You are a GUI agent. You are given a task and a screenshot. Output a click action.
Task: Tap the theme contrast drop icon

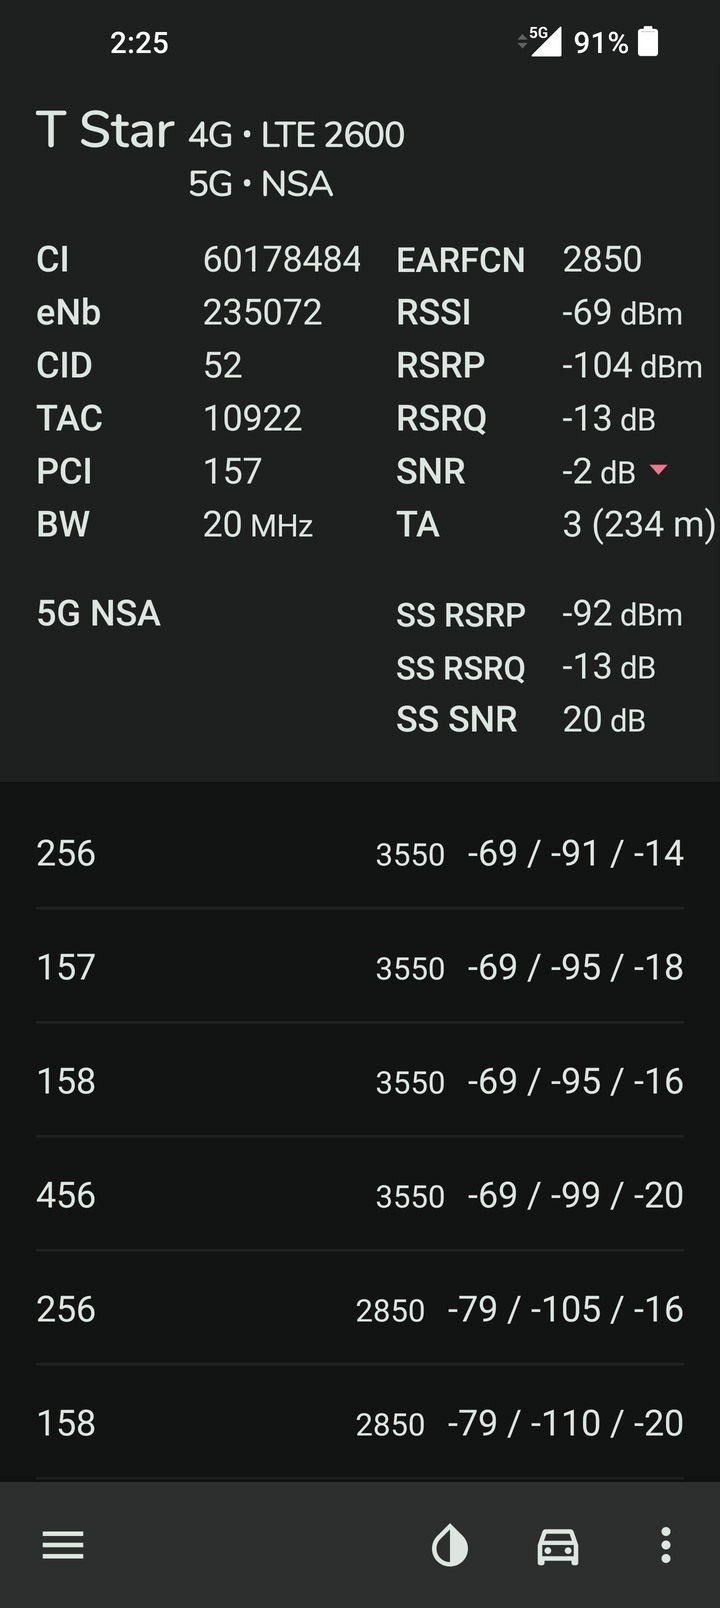pos(450,1545)
